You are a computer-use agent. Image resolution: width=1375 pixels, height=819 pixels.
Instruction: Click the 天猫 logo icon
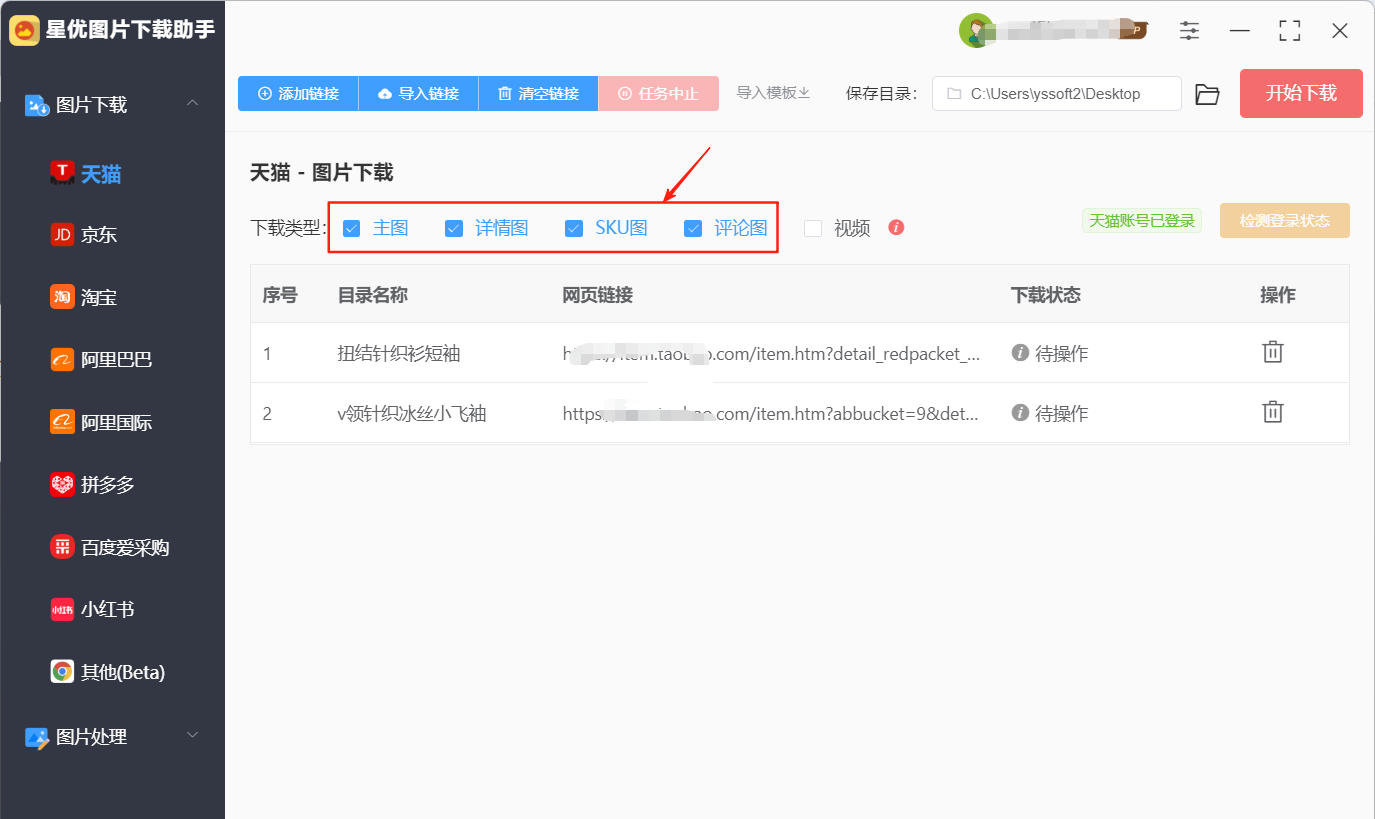pyautogui.click(x=62, y=174)
